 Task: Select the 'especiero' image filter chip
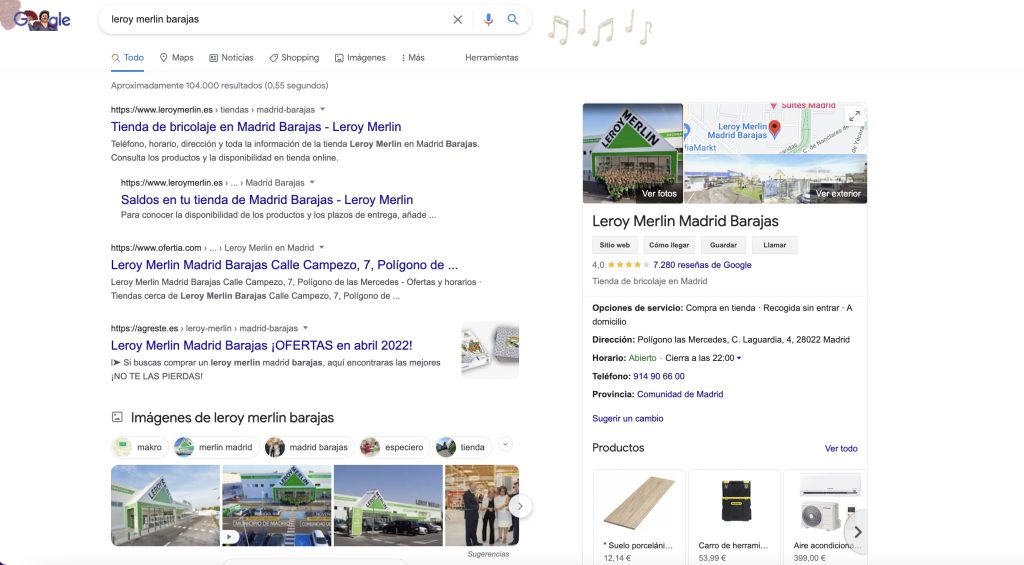(394, 447)
